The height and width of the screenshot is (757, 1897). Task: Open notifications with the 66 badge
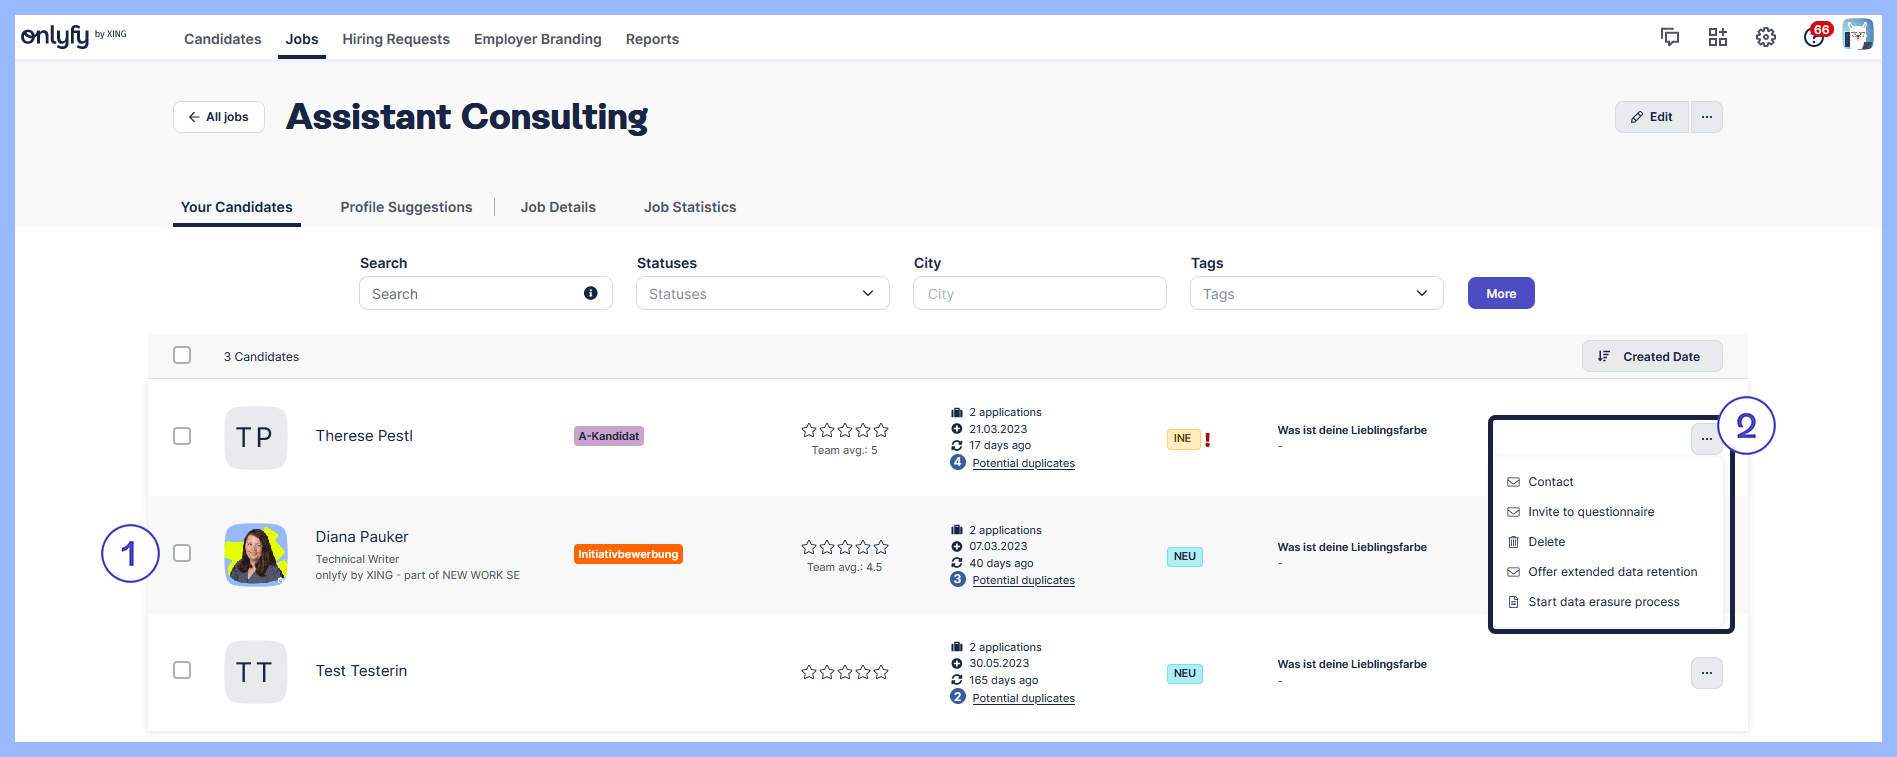[x=1814, y=37]
